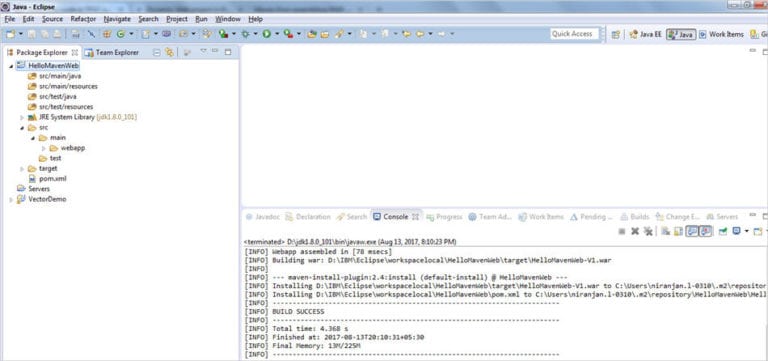Open the Run button dropdown arrow
Screen dimensions: 768x361
[277, 34]
